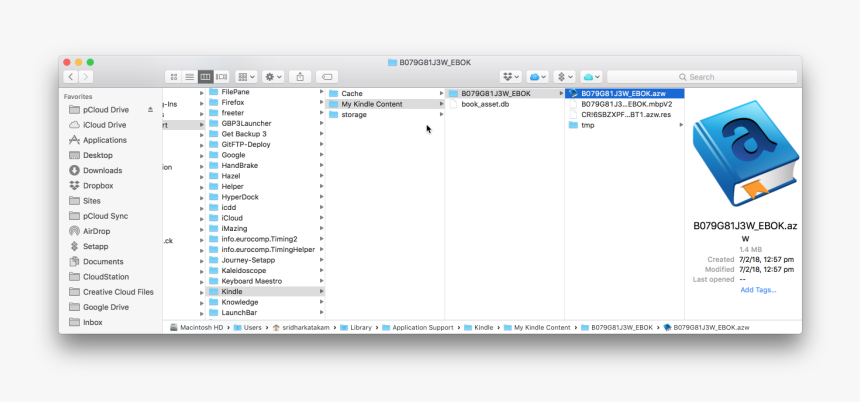Select Applications in Favorites sidebar
The width and height of the screenshot is (860, 402).
pos(104,140)
